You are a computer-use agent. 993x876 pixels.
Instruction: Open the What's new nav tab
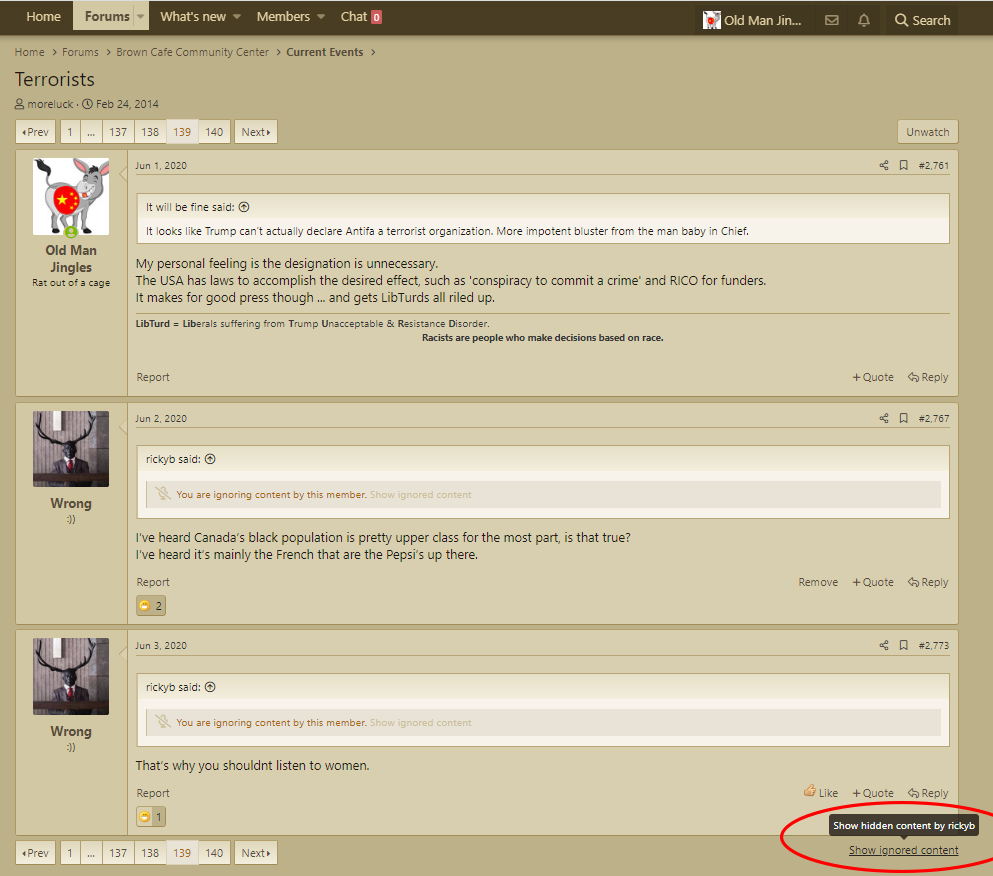pyautogui.click(x=193, y=16)
